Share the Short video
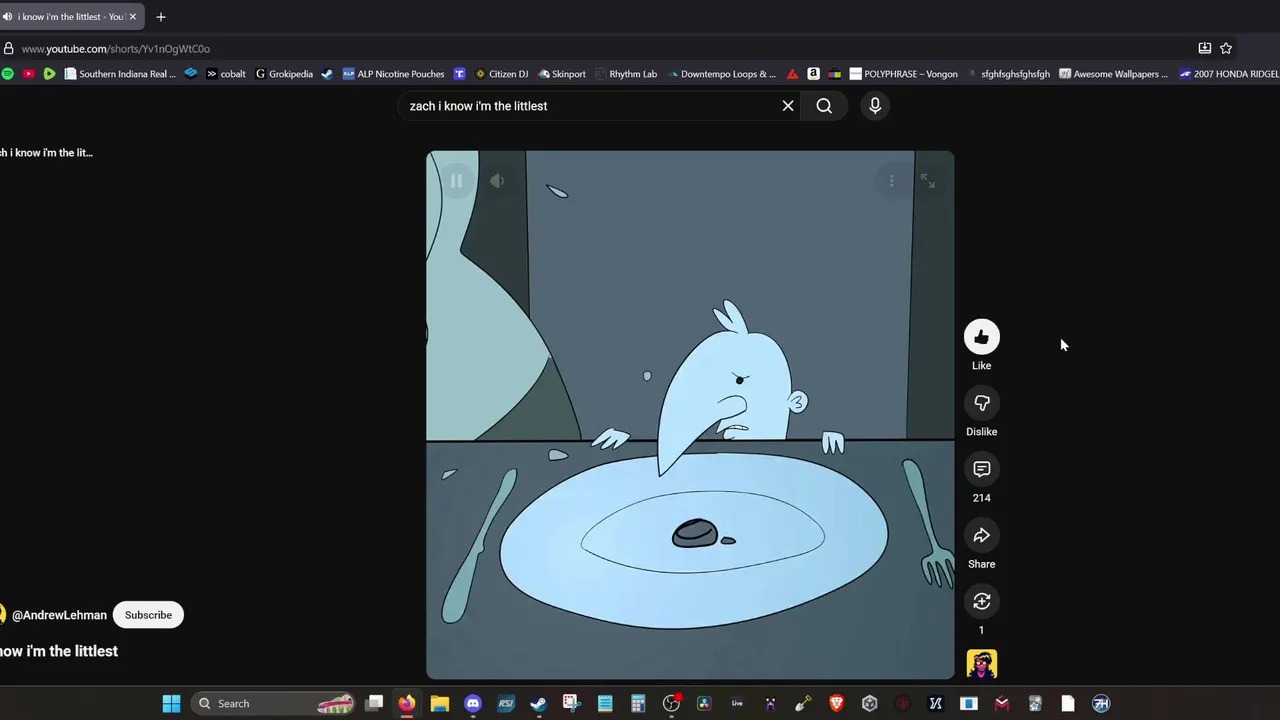Image resolution: width=1280 pixels, height=720 pixels. point(981,535)
